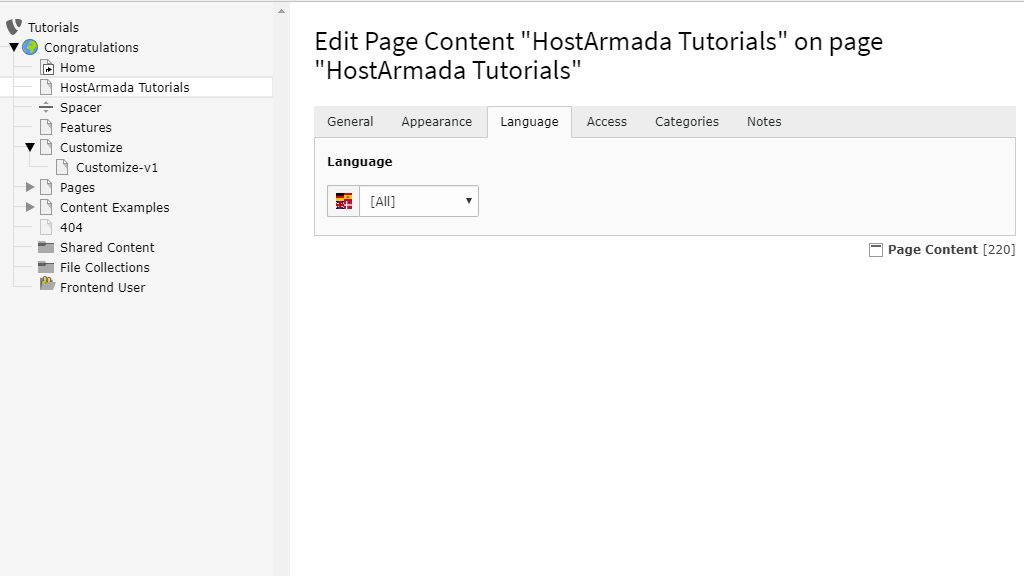Click the multi-language flag icon
Screen dimensions: 1024x576
[x=344, y=201]
